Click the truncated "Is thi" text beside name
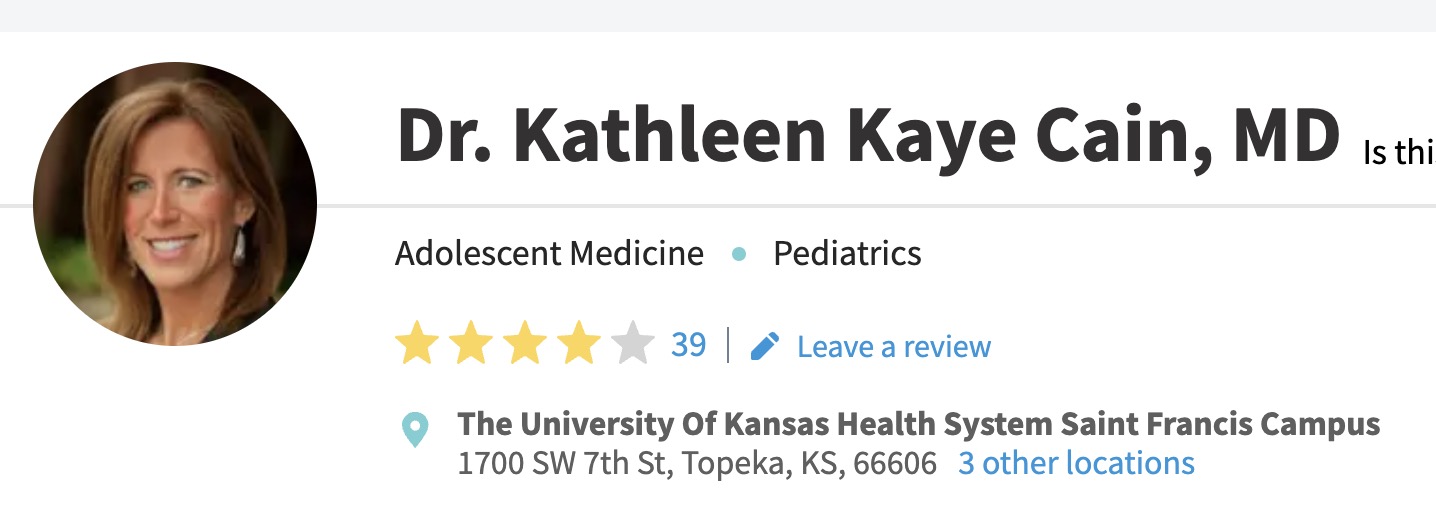This screenshot has width=1436, height=530. click(x=1399, y=153)
